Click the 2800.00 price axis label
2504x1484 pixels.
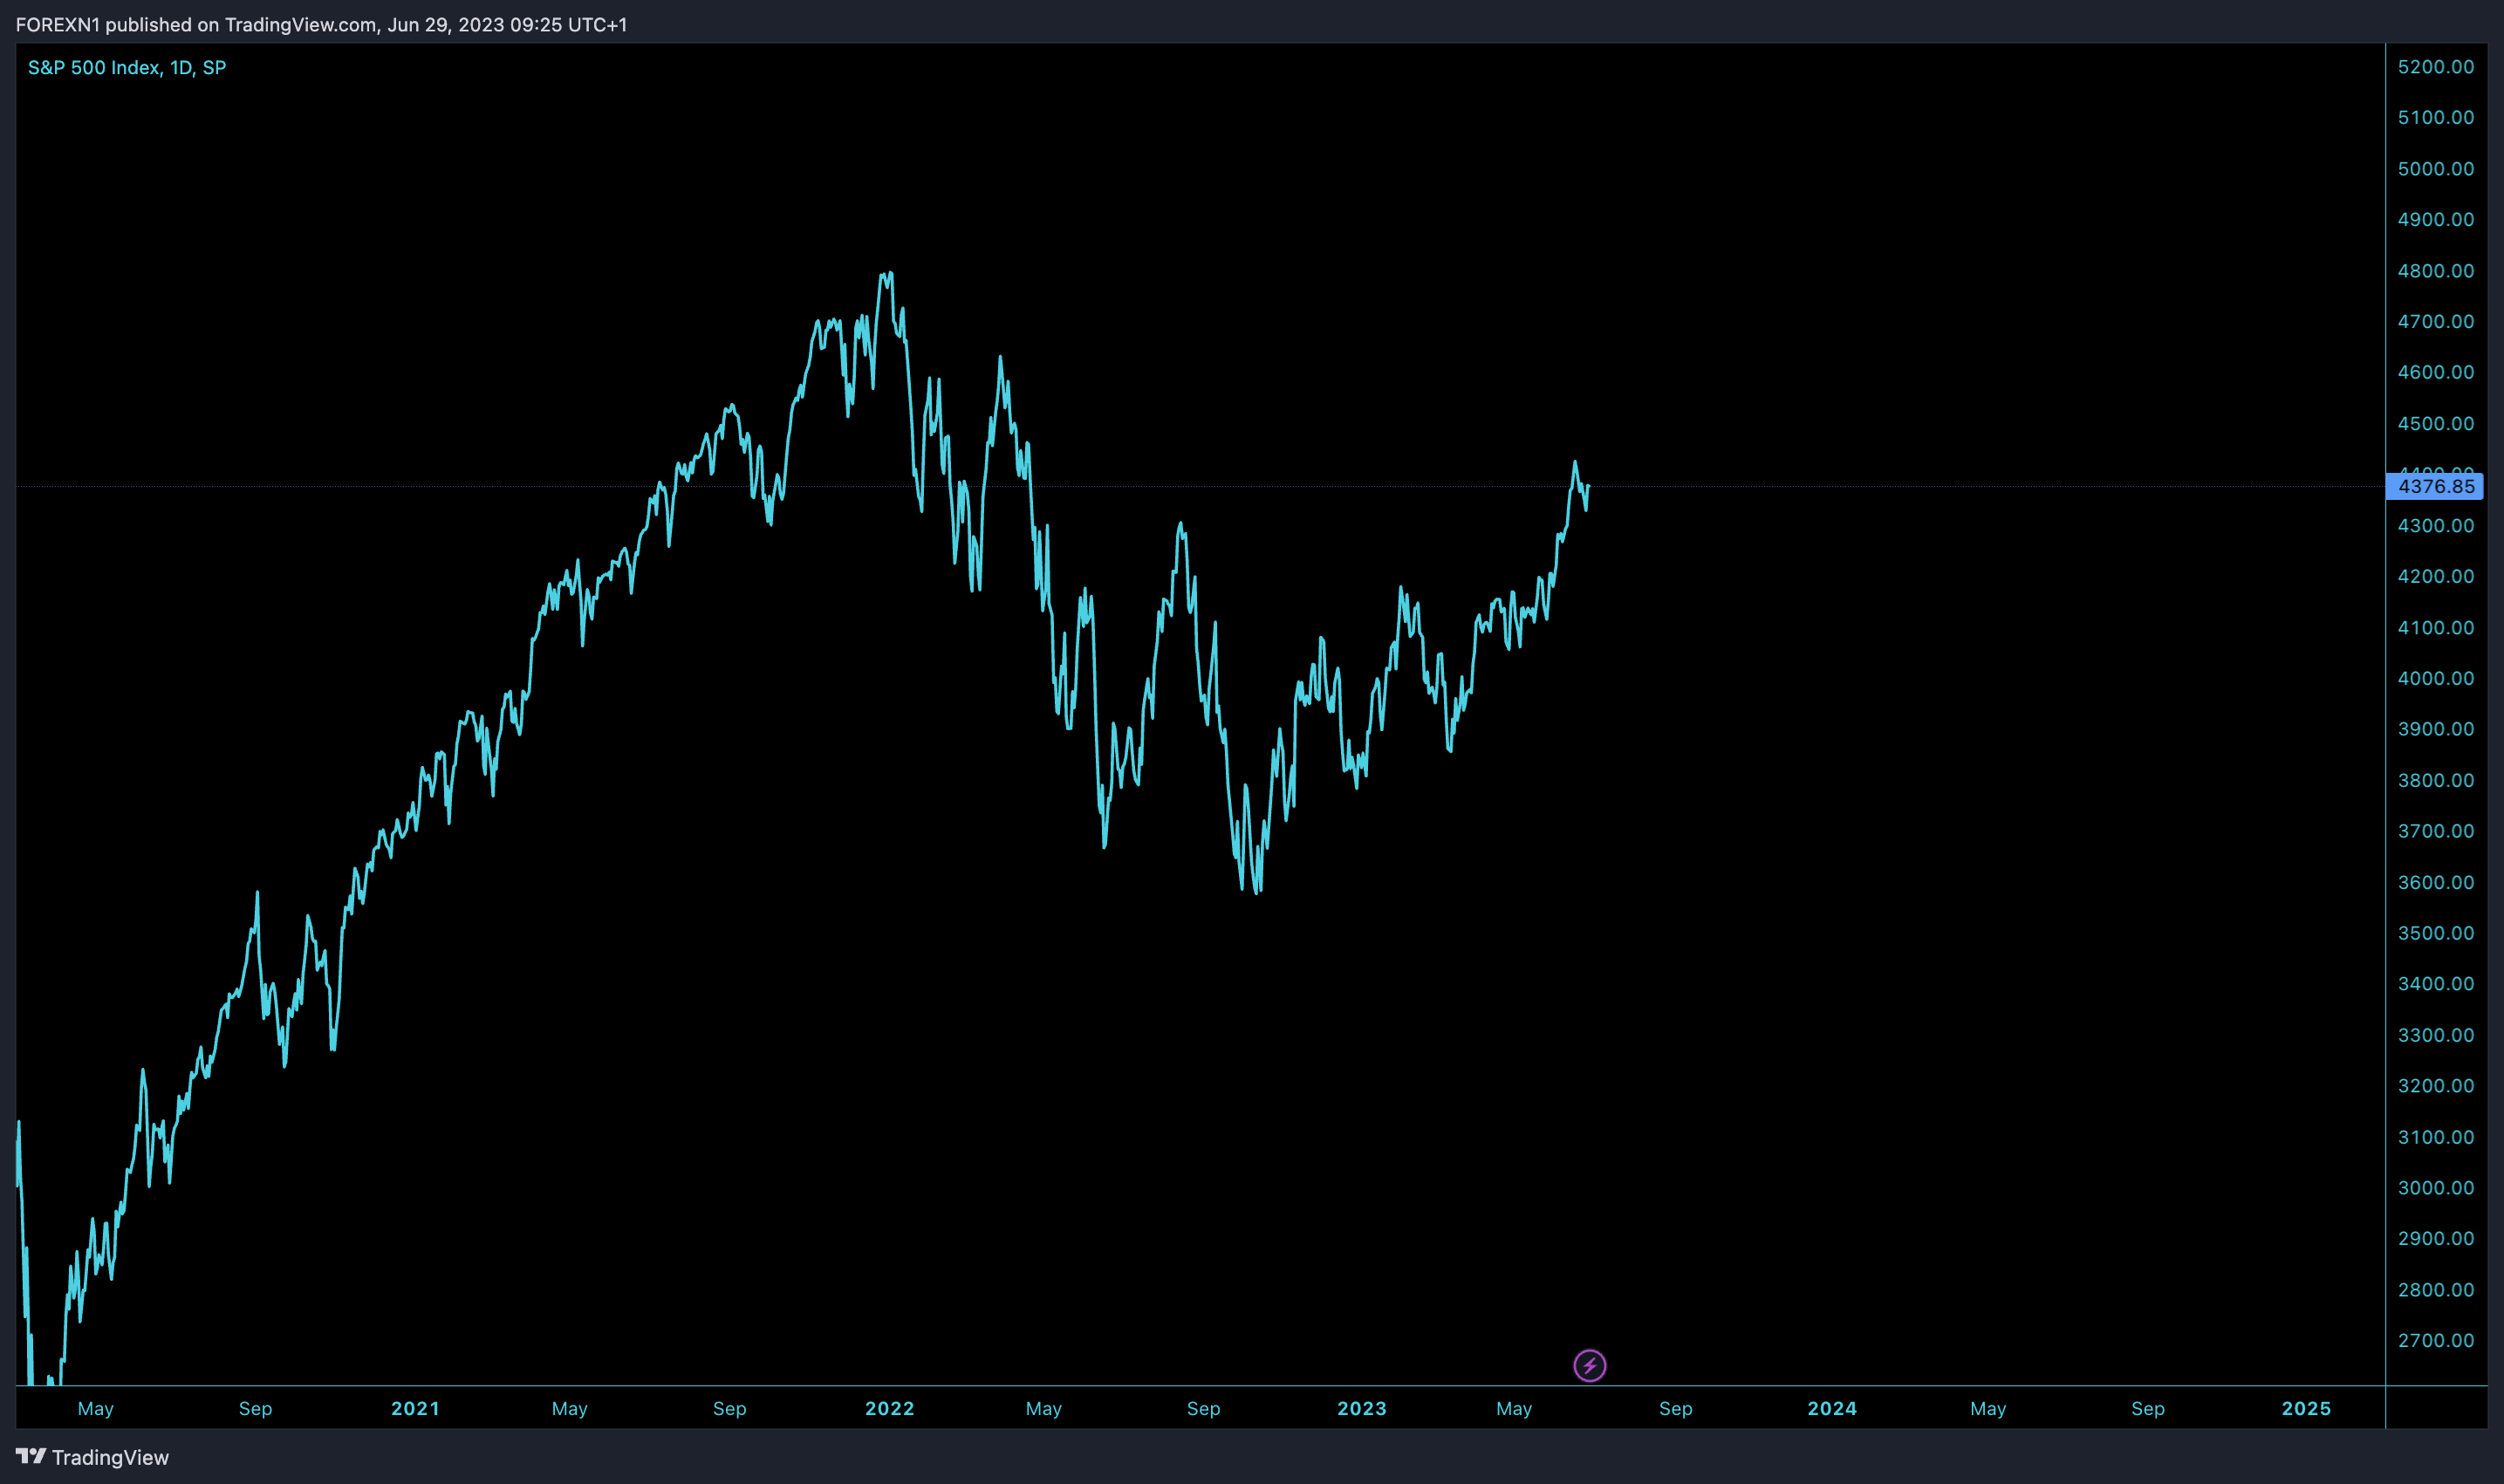coord(2435,1290)
